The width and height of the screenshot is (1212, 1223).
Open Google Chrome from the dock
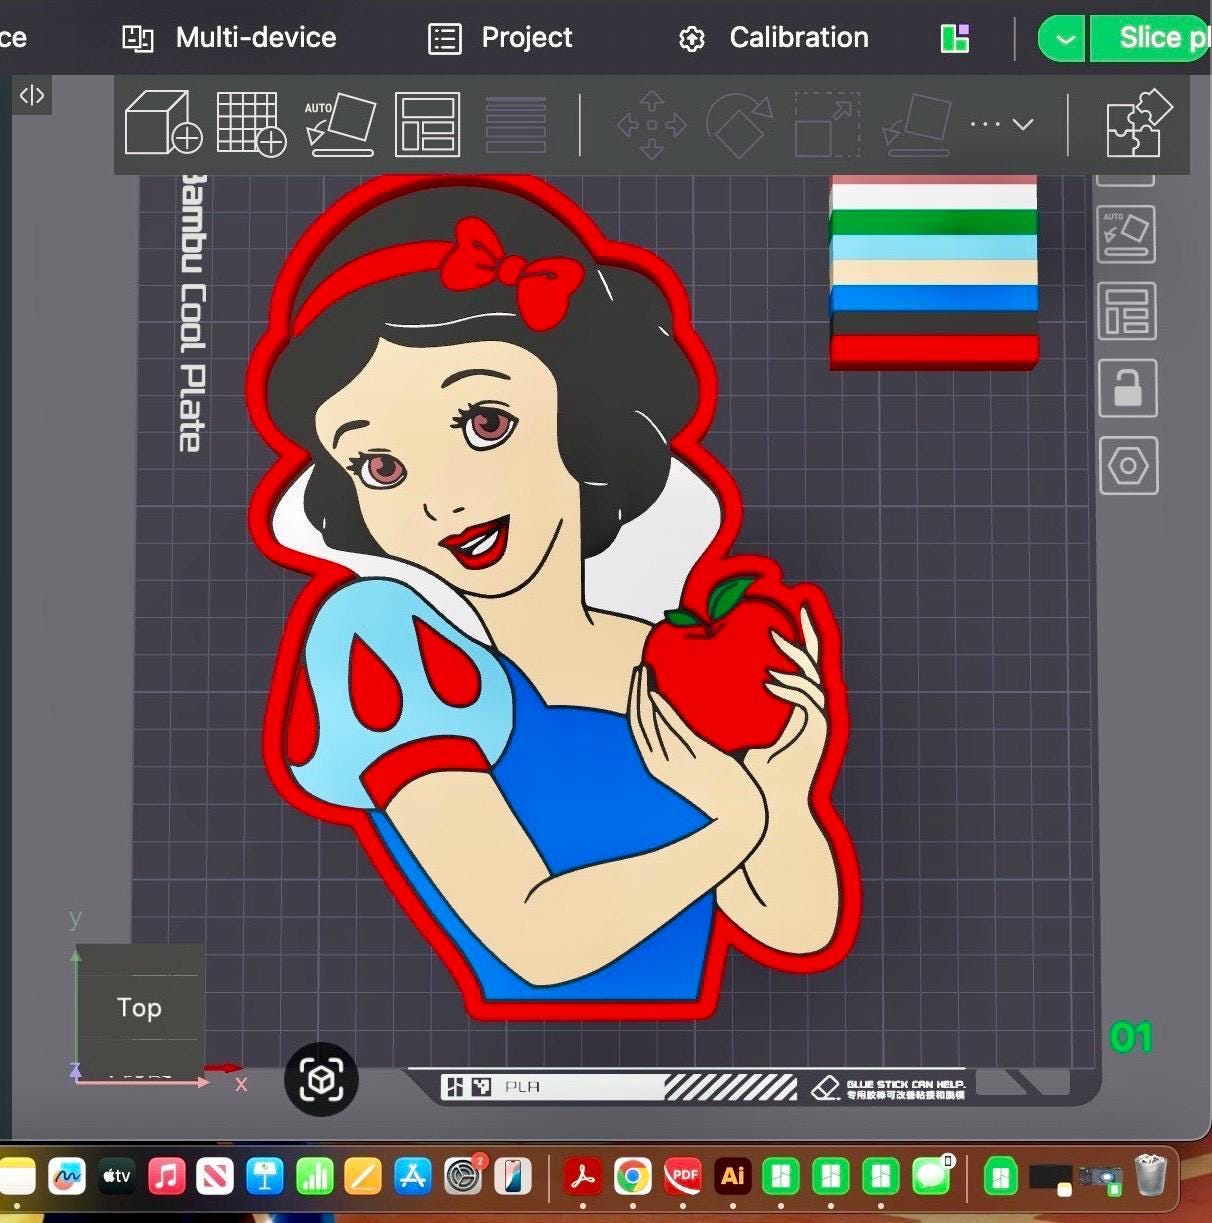633,1177
